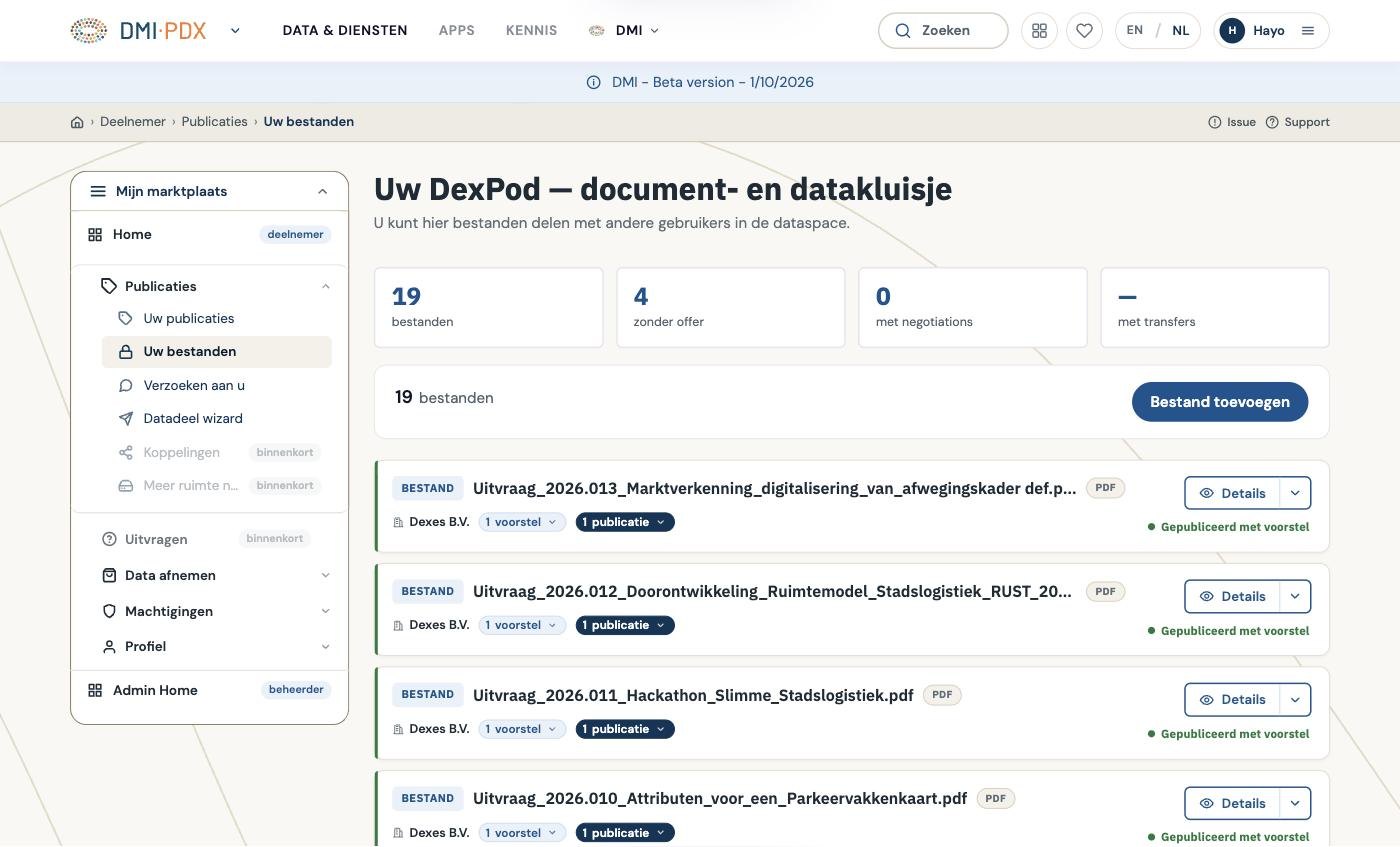Viewport: 1400px width, 847px height.
Task: Click the Publicaties tag icon in sidebar
Action: pyautogui.click(x=109, y=286)
